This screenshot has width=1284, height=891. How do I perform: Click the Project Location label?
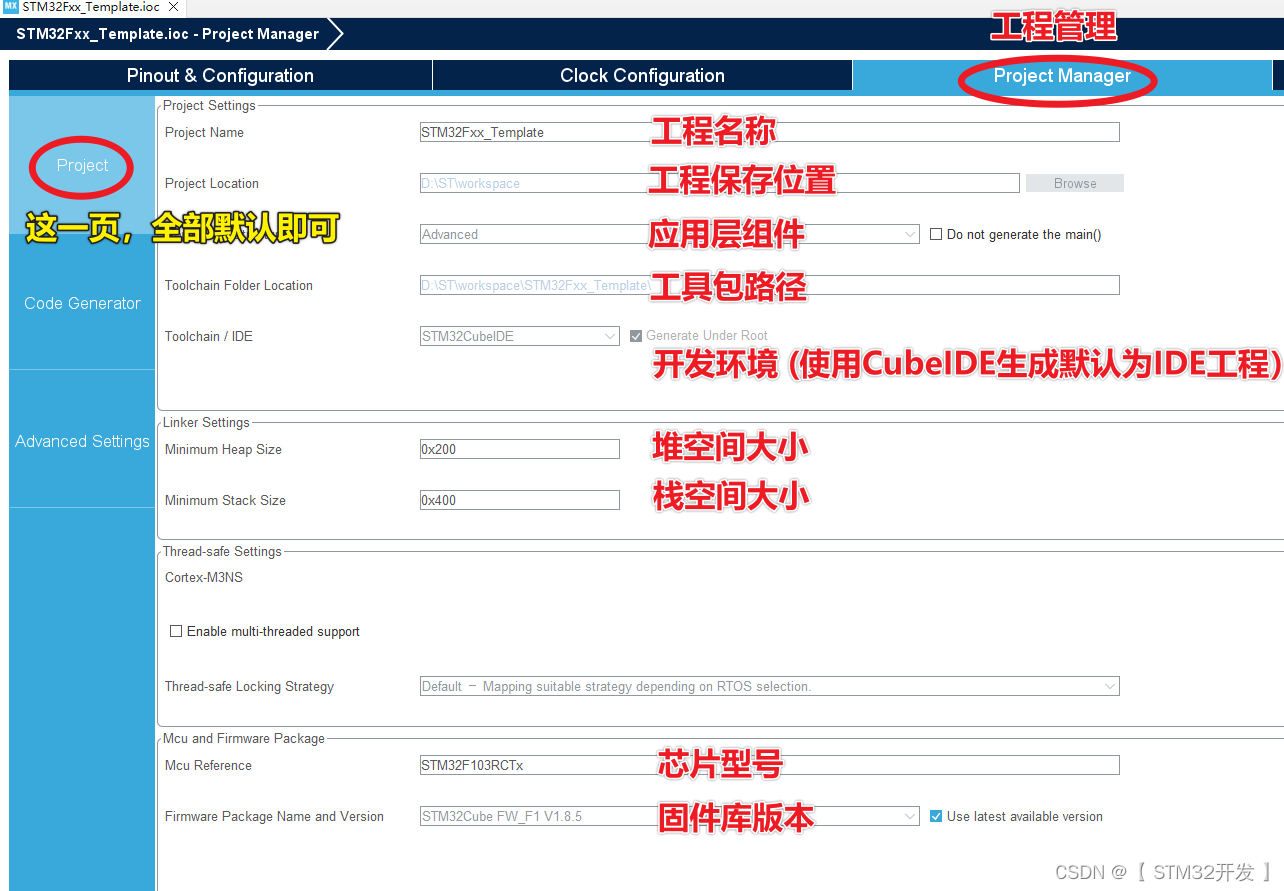click(x=212, y=183)
